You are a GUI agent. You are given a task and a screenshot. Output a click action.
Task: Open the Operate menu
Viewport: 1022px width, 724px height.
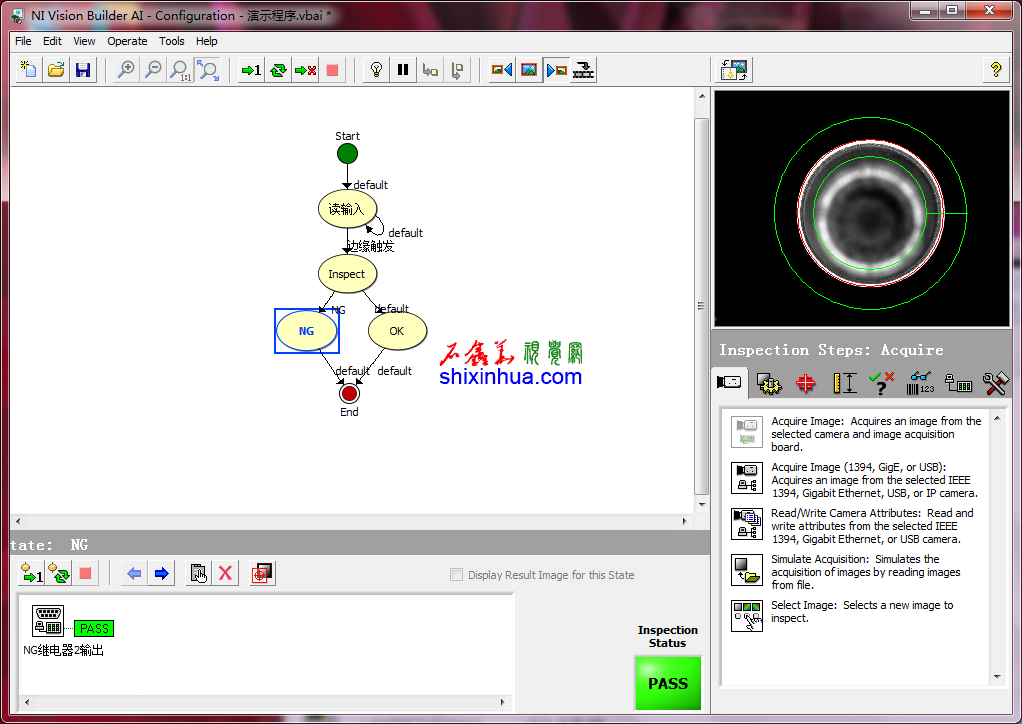(x=127, y=41)
